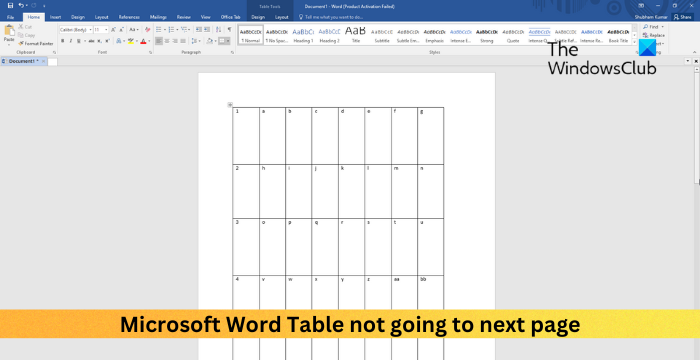700x360 pixels.
Task: Open the font size dropdown
Action: click(106, 29)
